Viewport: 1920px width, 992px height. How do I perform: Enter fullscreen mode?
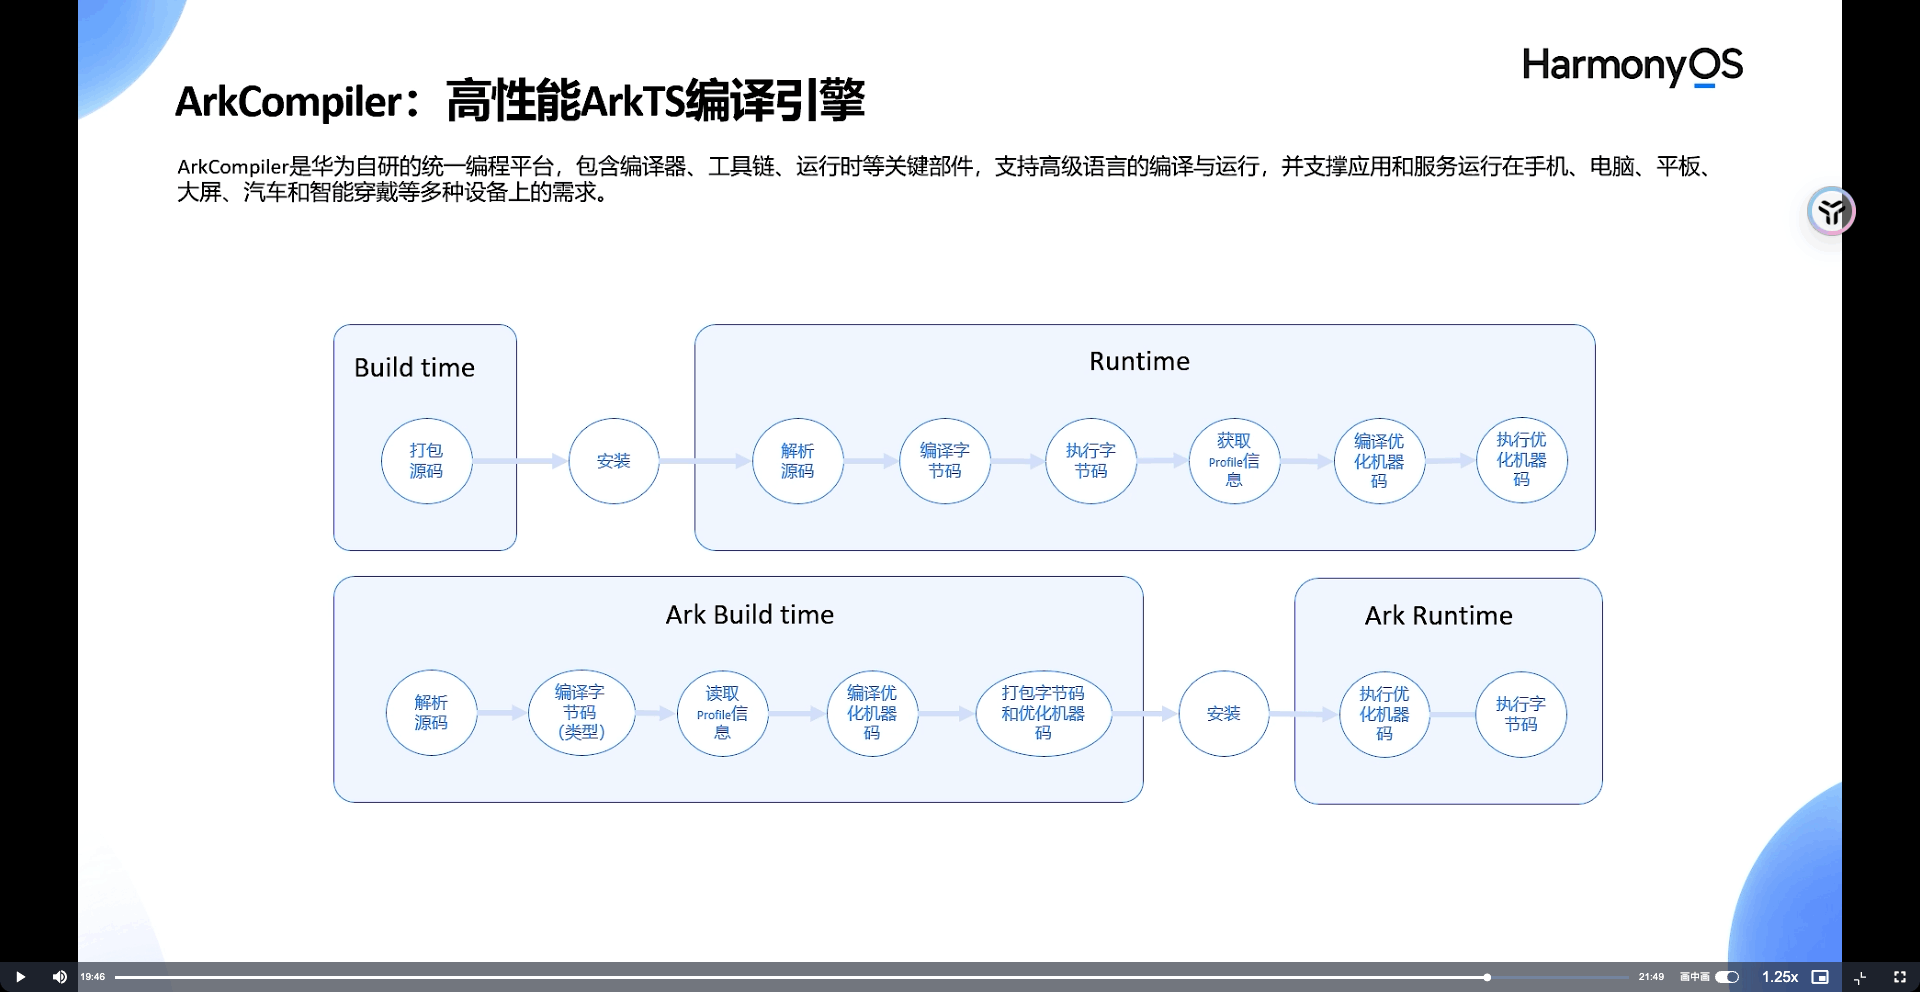click(1900, 977)
